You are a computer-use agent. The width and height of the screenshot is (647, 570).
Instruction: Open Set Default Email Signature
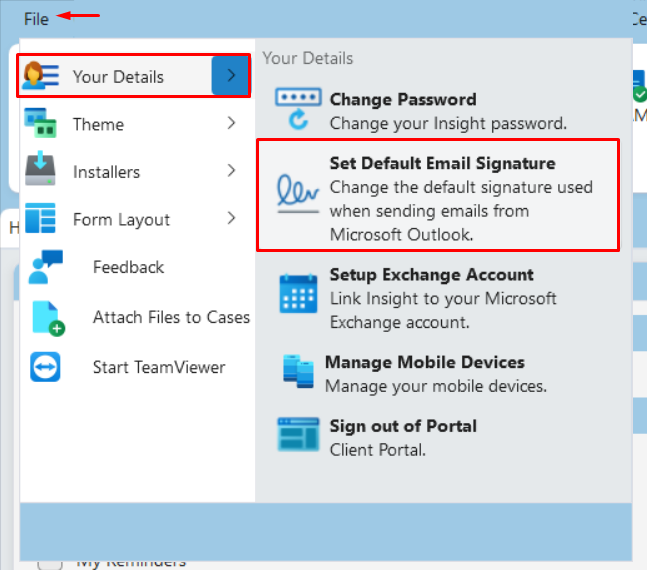click(438, 195)
